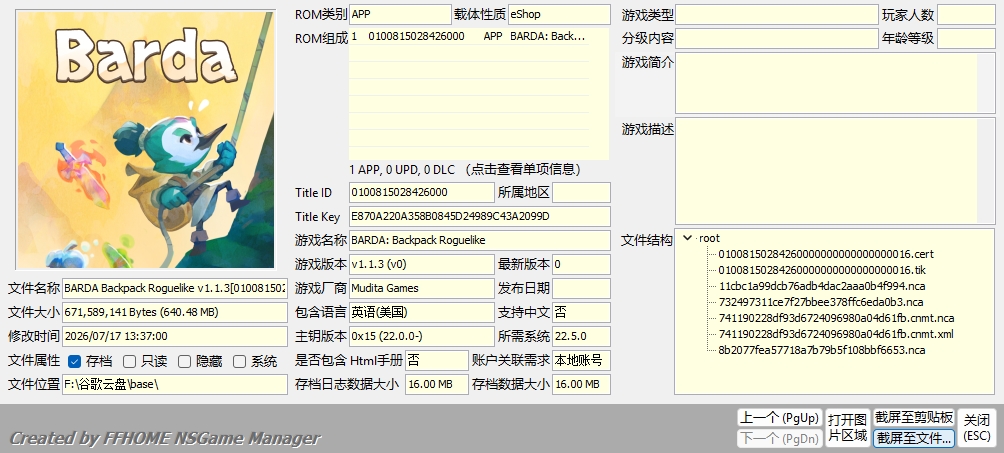This screenshot has height=453, width=1004.
Task: Click the 文件名称 field
Action: click(175, 288)
